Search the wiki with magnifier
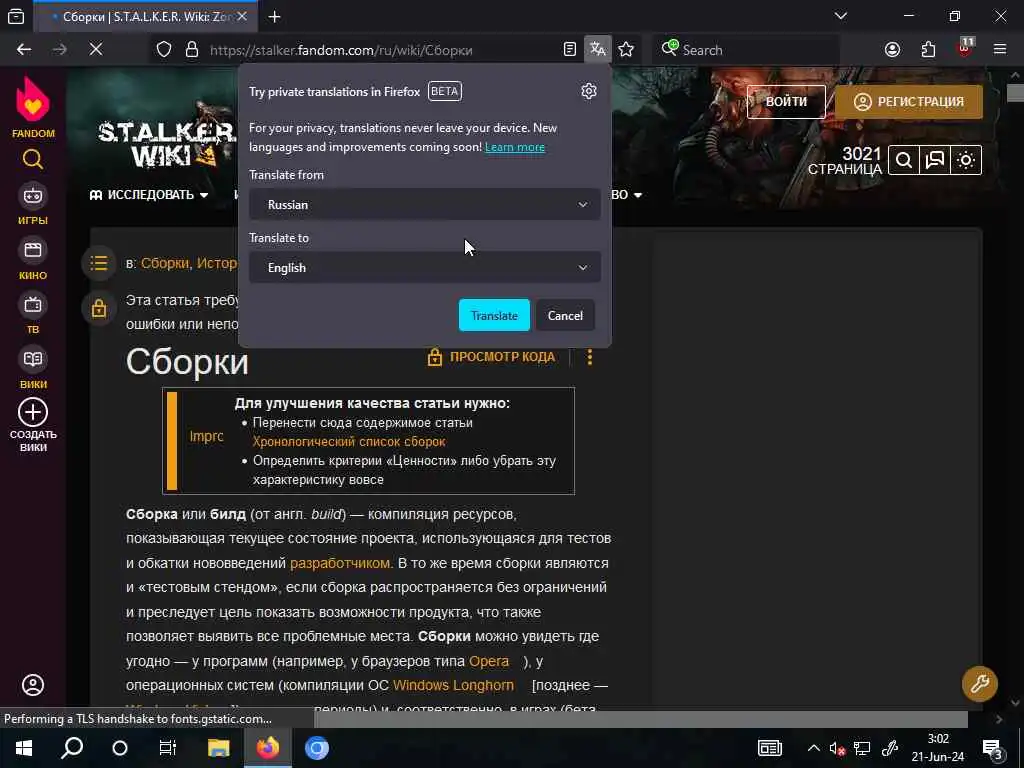This screenshot has height=768, width=1024. click(x=904, y=160)
